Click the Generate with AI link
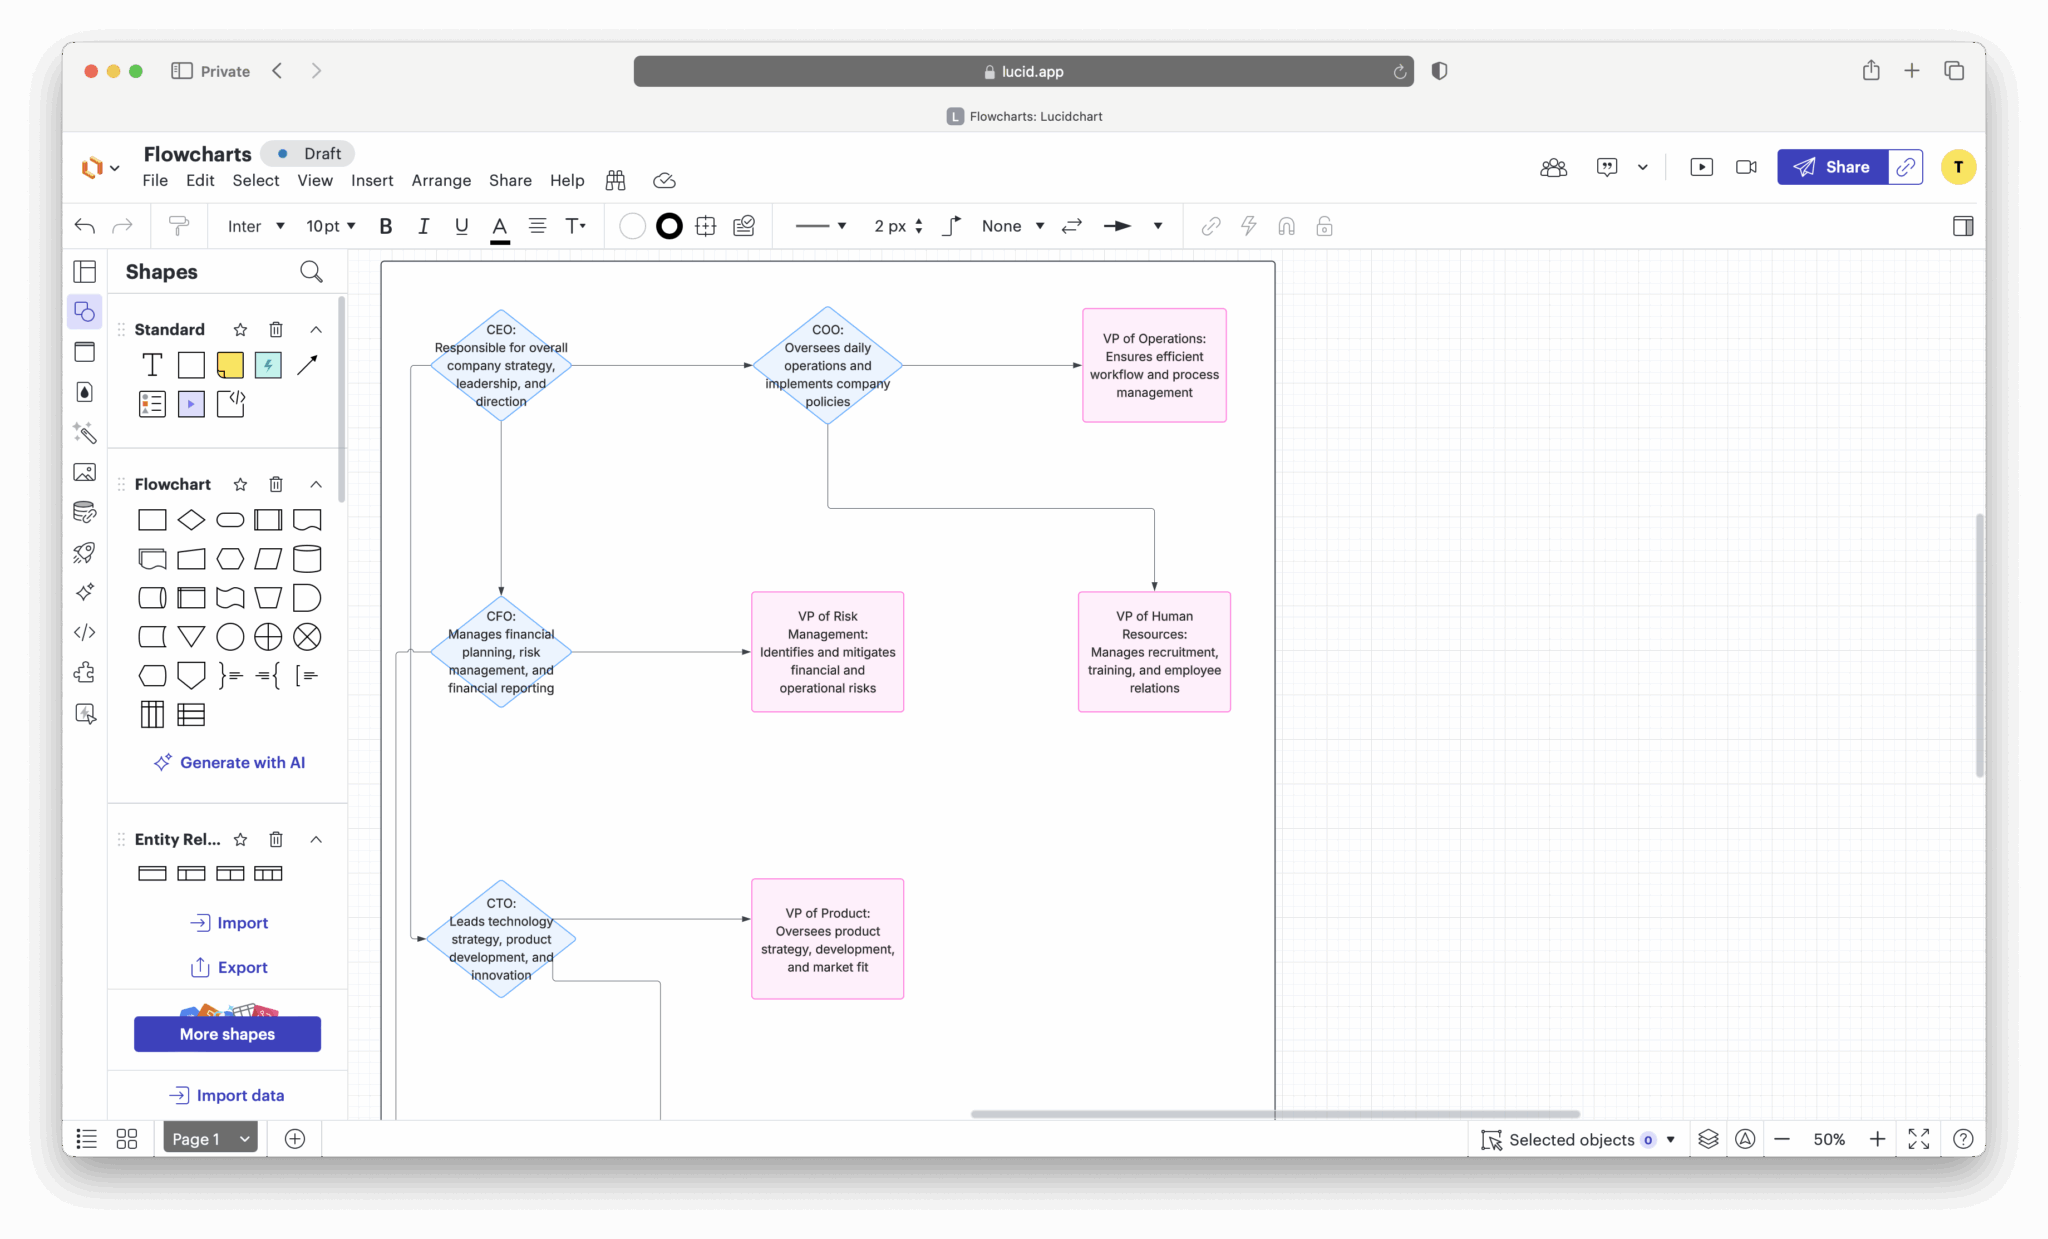This screenshot has width=2048, height=1239. pos(229,762)
